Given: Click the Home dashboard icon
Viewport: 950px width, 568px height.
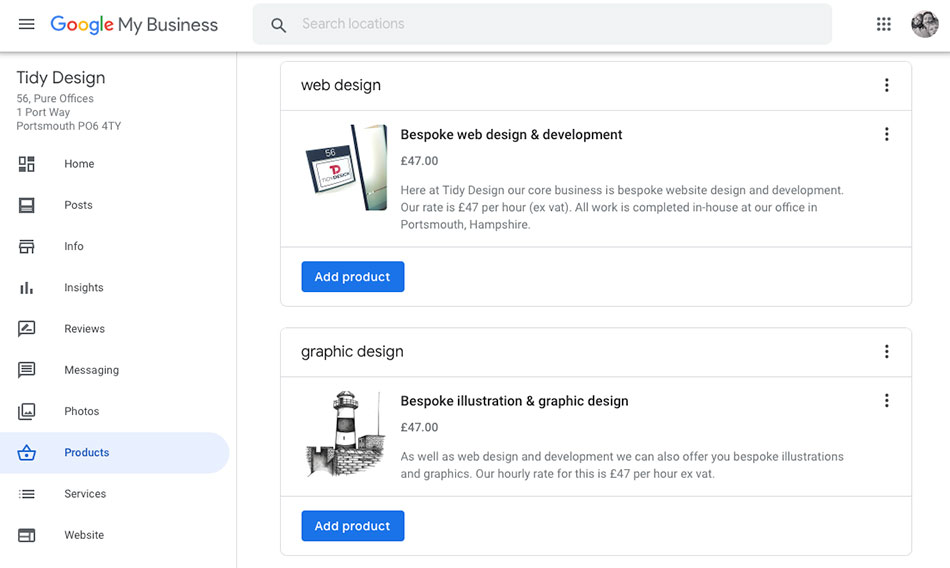Looking at the screenshot, I should click(27, 164).
